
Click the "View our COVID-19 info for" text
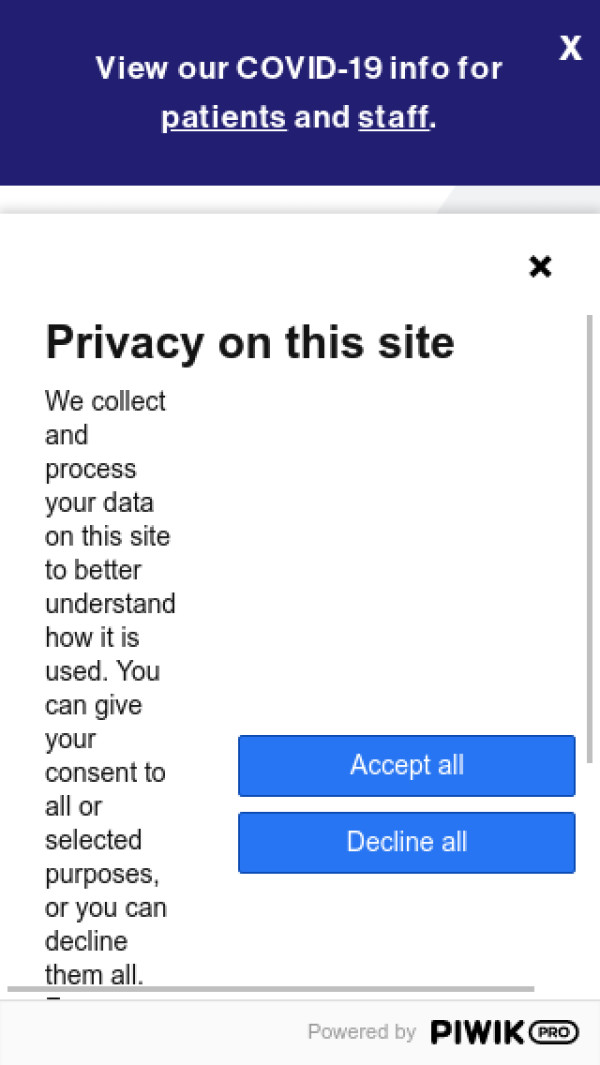[298, 68]
